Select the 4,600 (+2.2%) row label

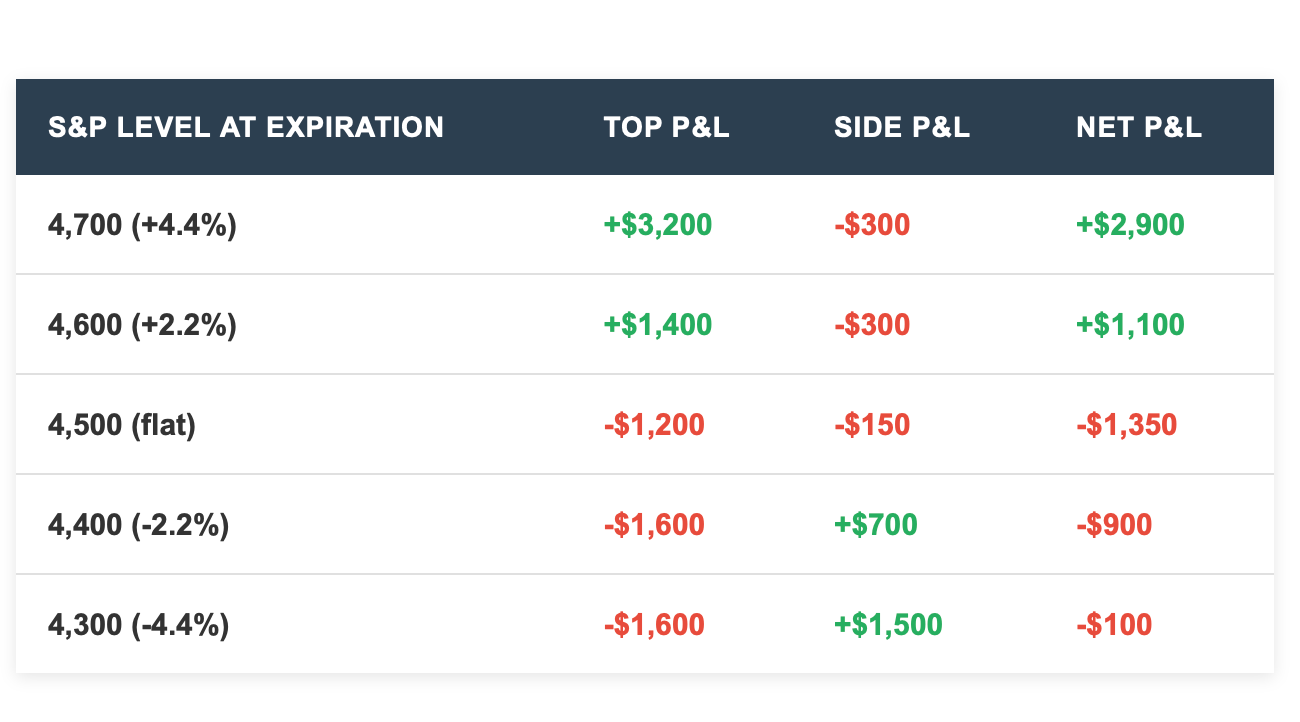(x=142, y=325)
